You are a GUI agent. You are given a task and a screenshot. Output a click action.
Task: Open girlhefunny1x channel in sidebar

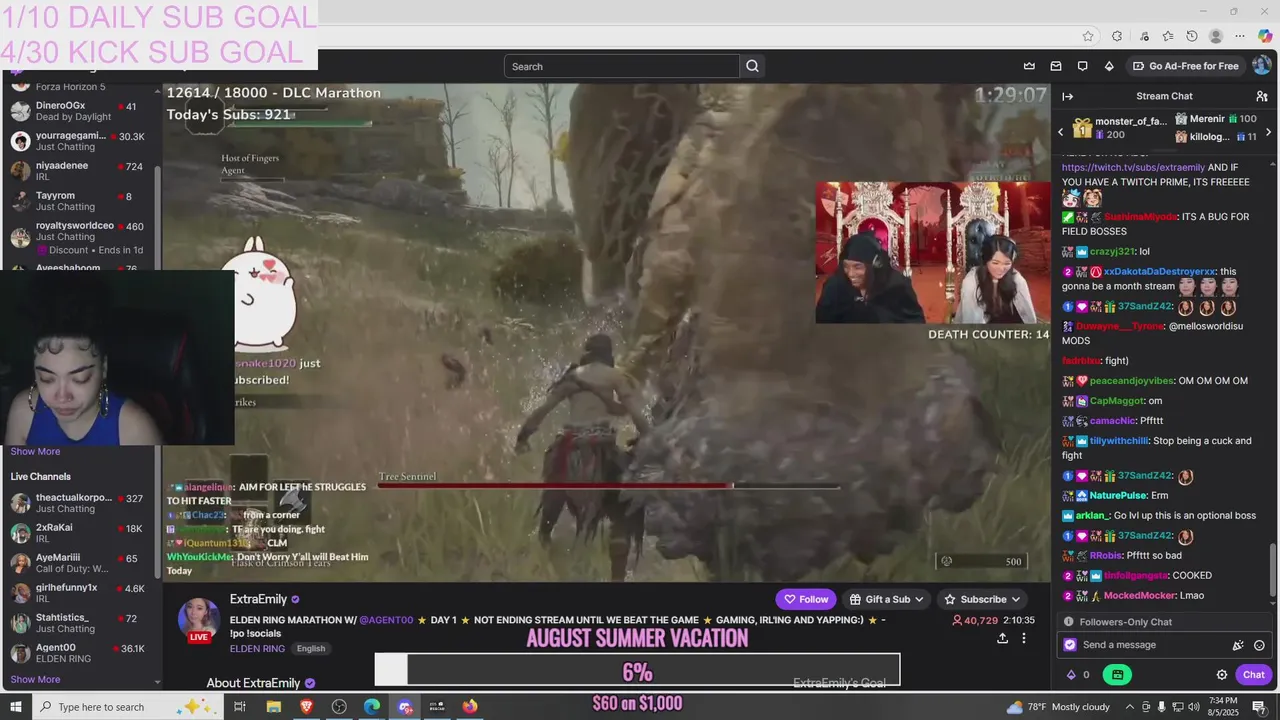click(80, 593)
